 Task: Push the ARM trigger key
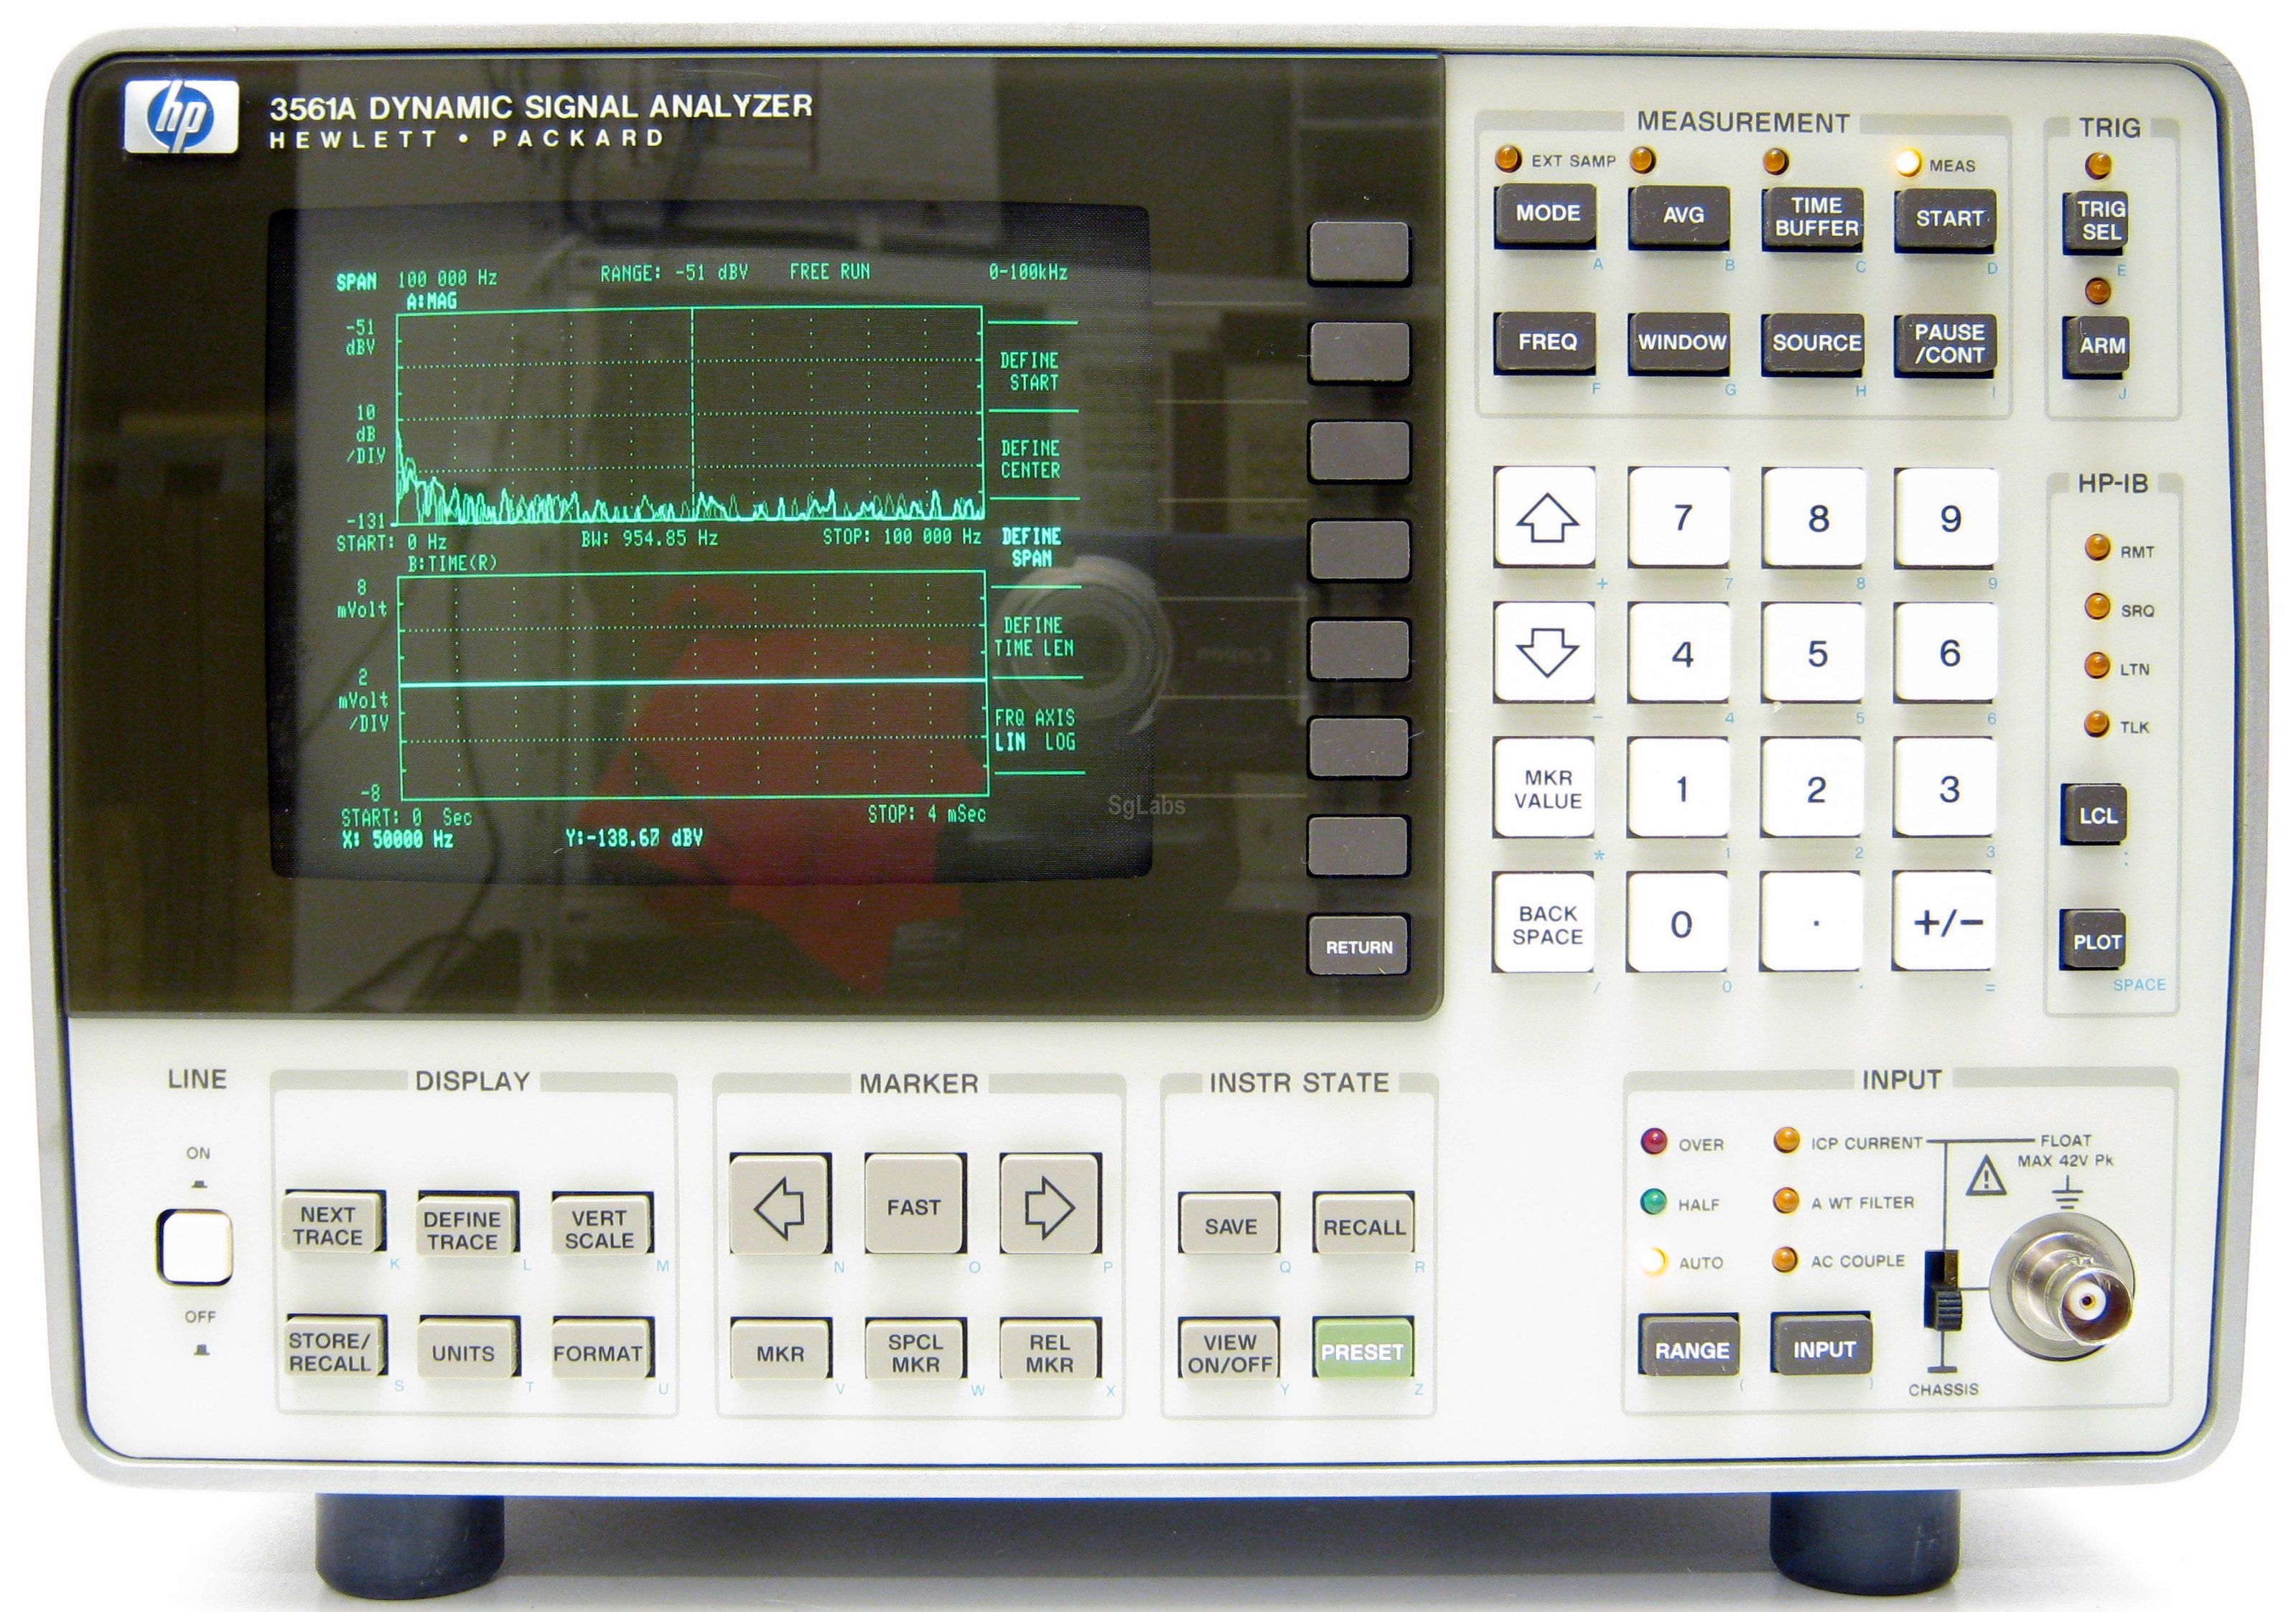tap(2096, 346)
